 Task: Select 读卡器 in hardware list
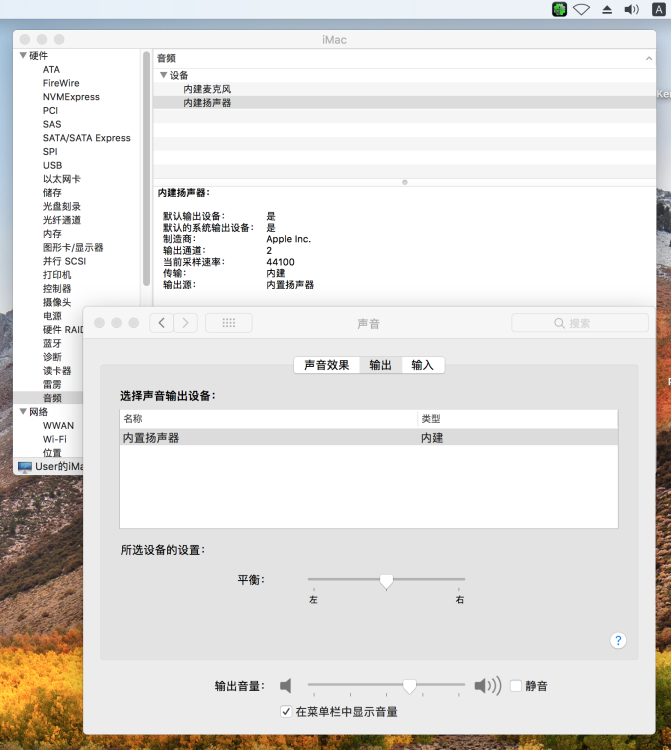57,371
